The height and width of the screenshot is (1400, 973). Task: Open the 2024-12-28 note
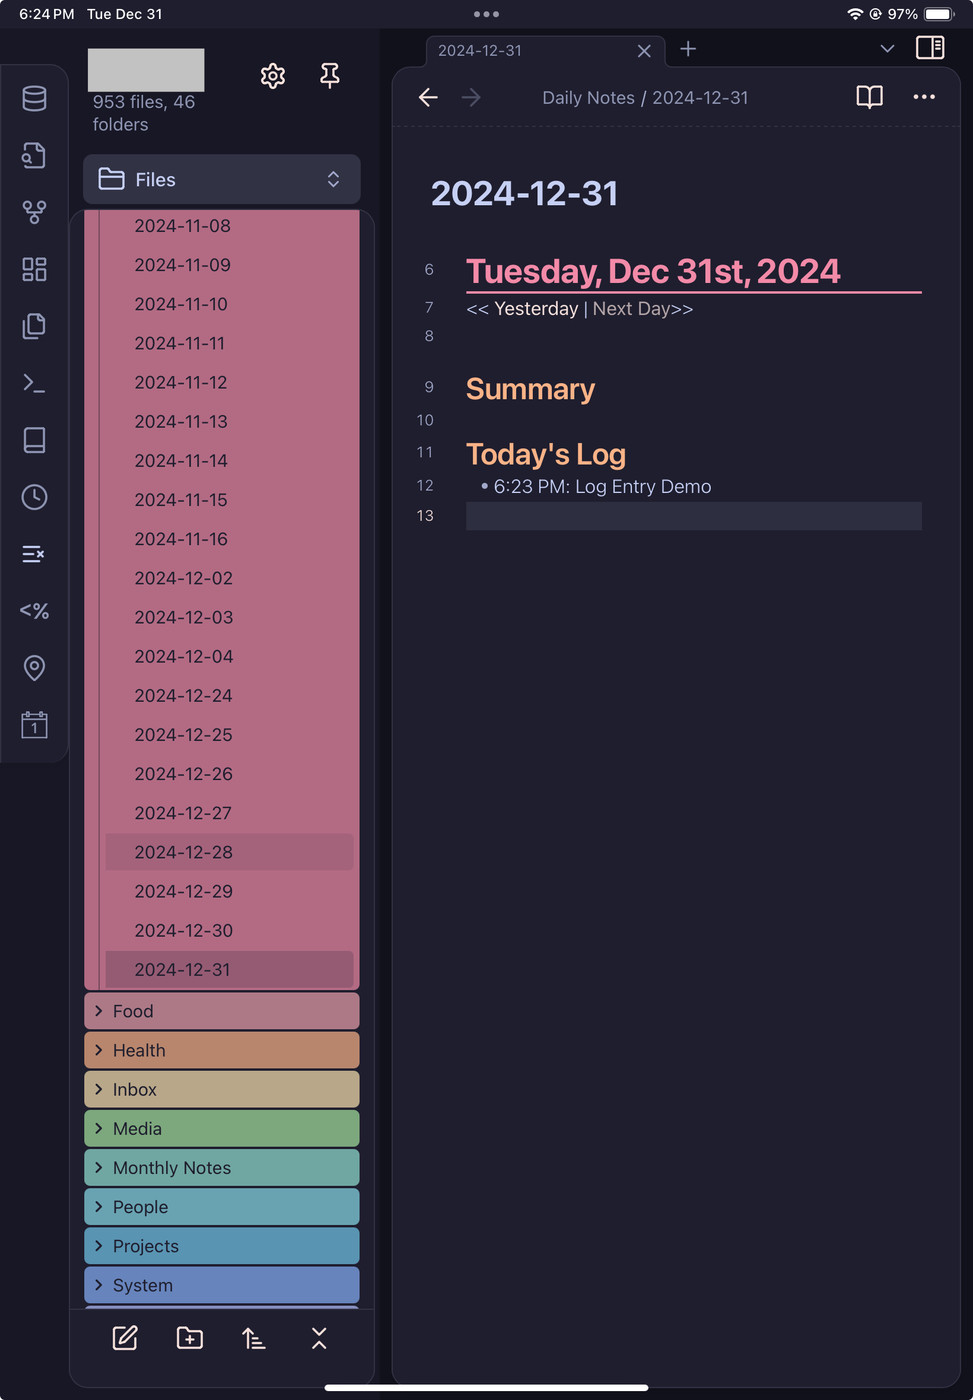[x=184, y=852]
